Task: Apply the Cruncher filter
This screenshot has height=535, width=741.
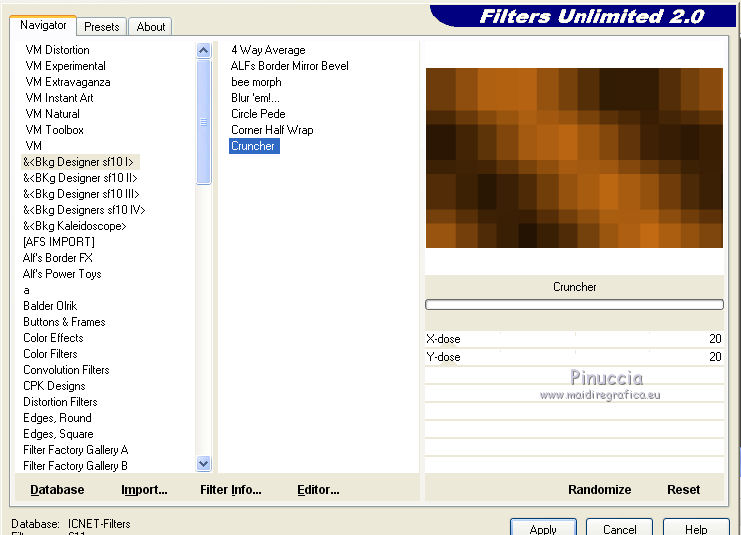Action: pos(543,528)
